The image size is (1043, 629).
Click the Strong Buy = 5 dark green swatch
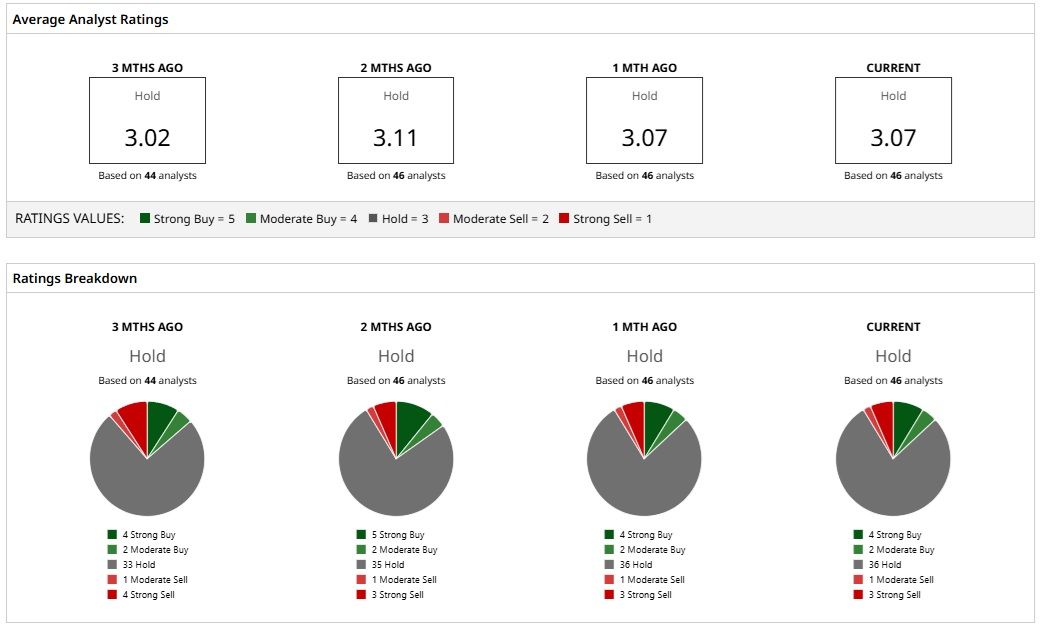[x=145, y=218]
